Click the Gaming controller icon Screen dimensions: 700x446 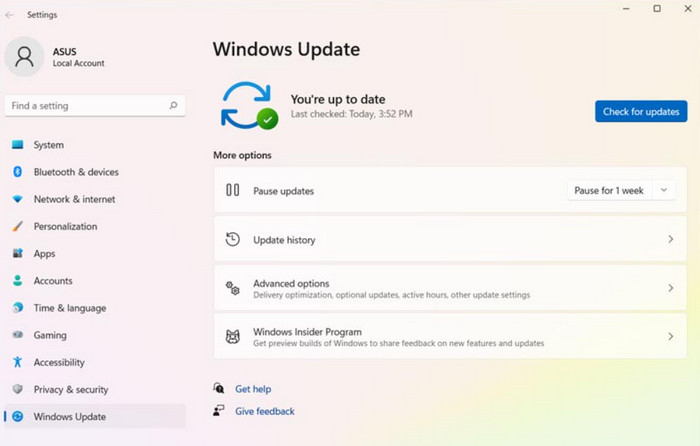pyautogui.click(x=17, y=335)
